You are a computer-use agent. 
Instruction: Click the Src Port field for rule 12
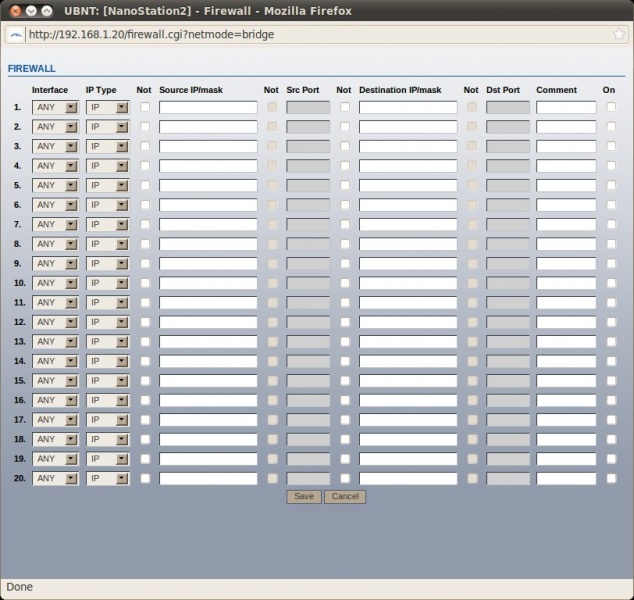tap(308, 322)
